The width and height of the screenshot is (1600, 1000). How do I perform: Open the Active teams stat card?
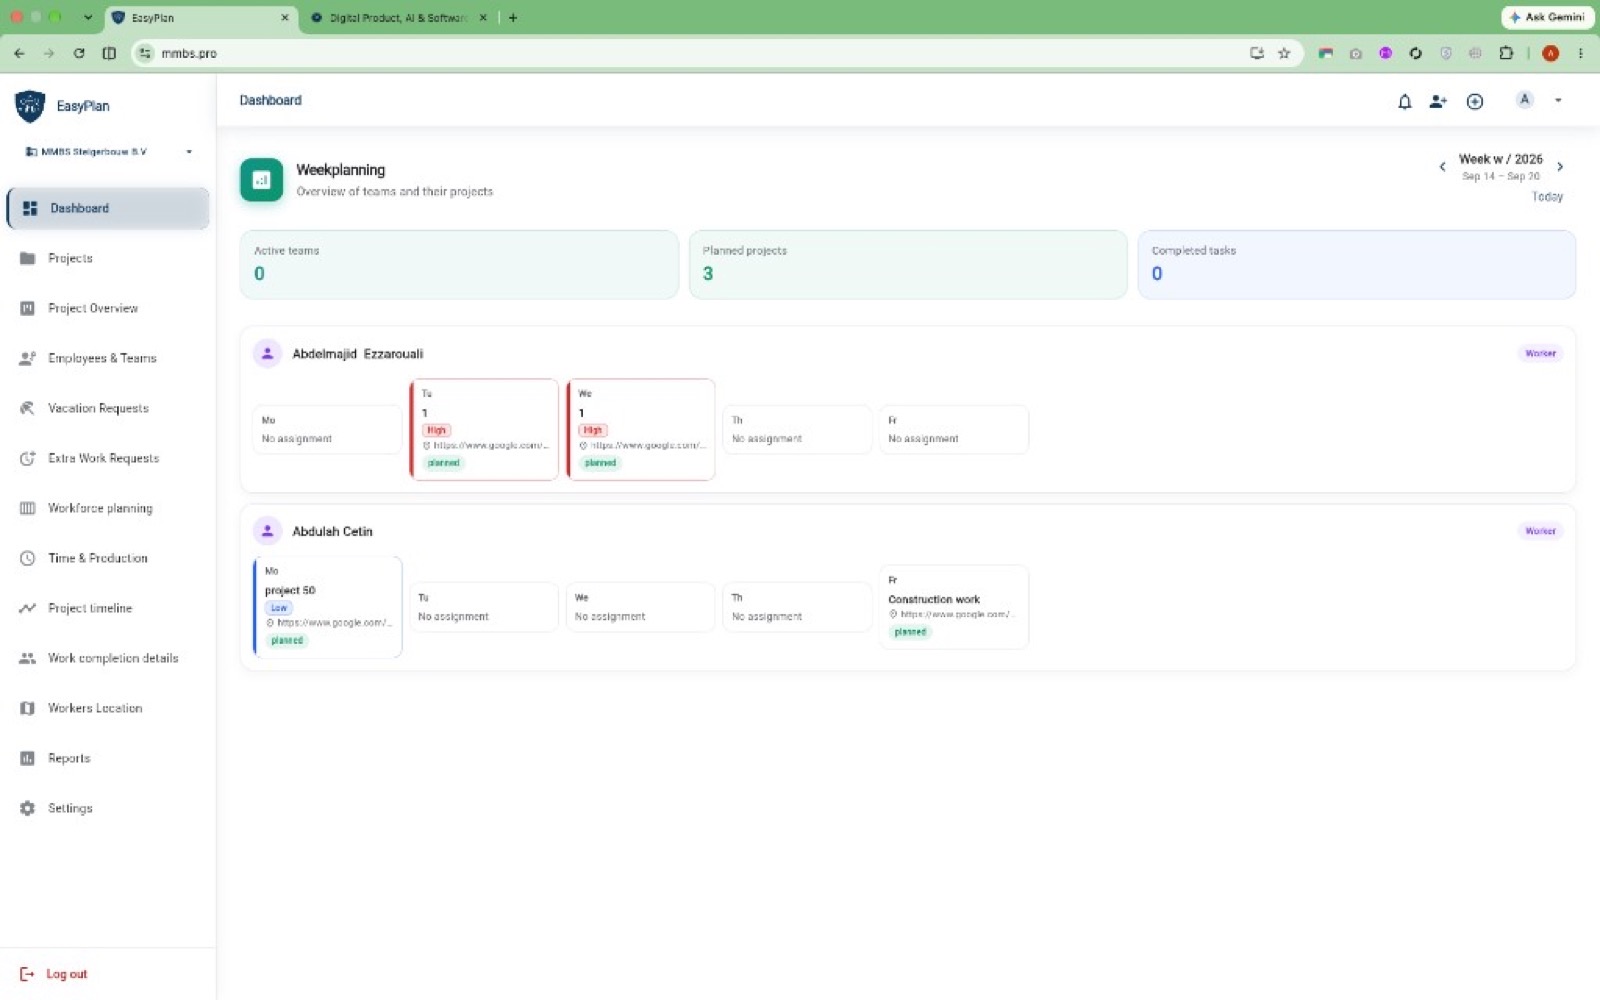coord(459,264)
